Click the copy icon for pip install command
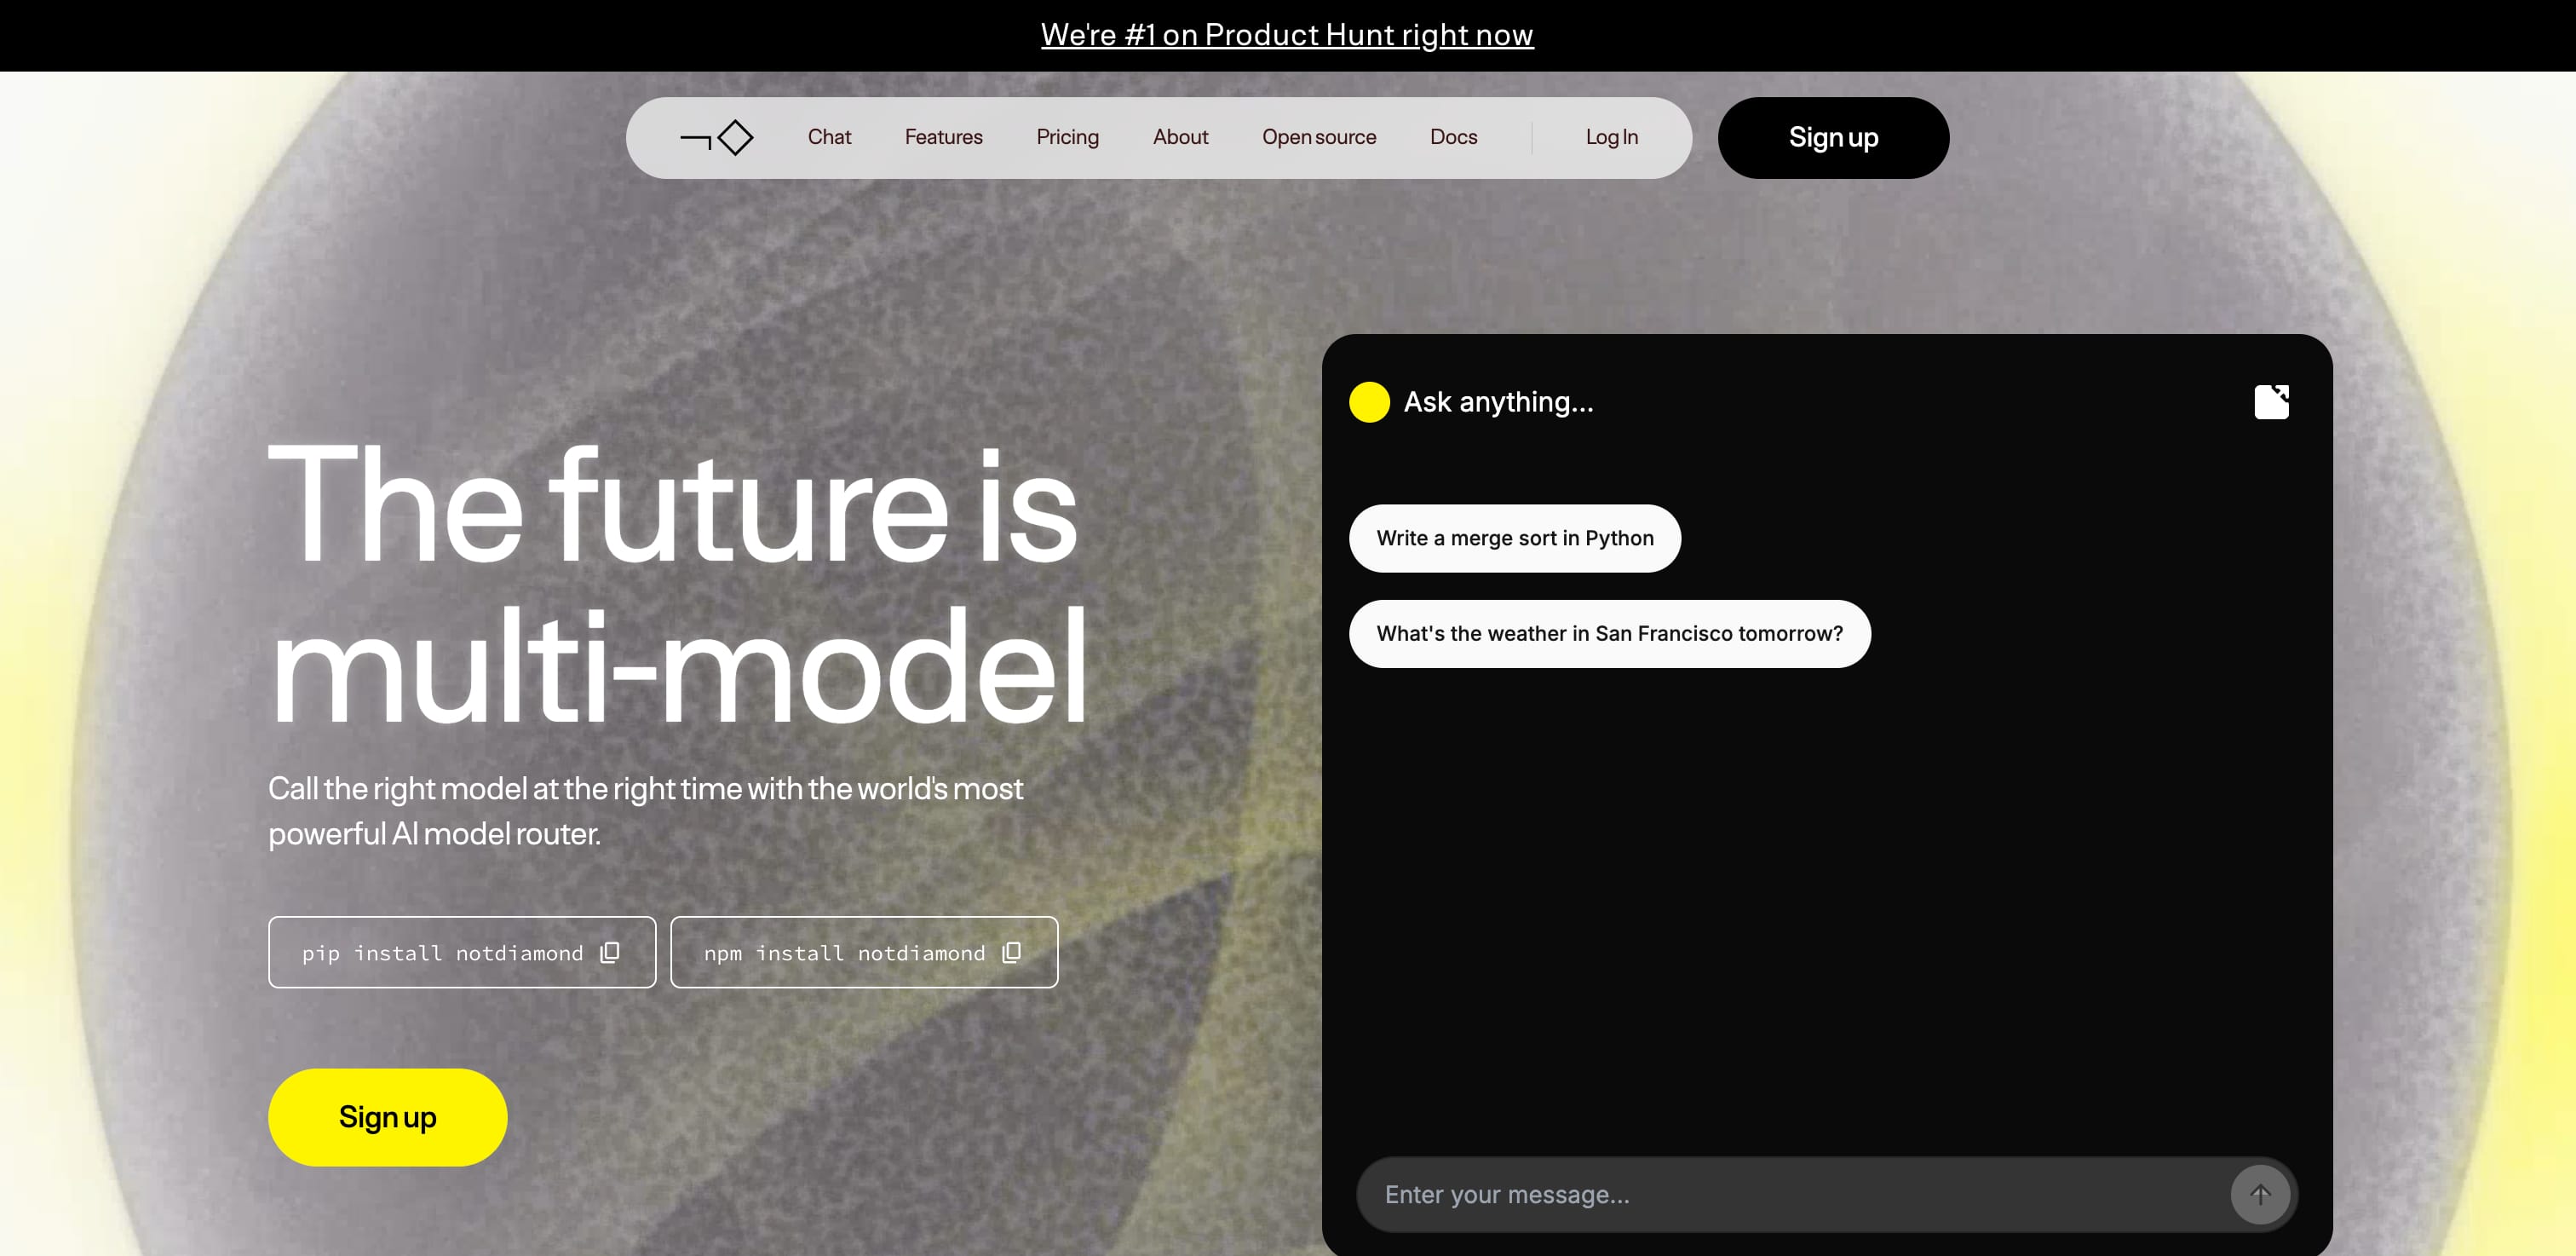2576x1256 pixels. pyautogui.click(x=614, y=954)
